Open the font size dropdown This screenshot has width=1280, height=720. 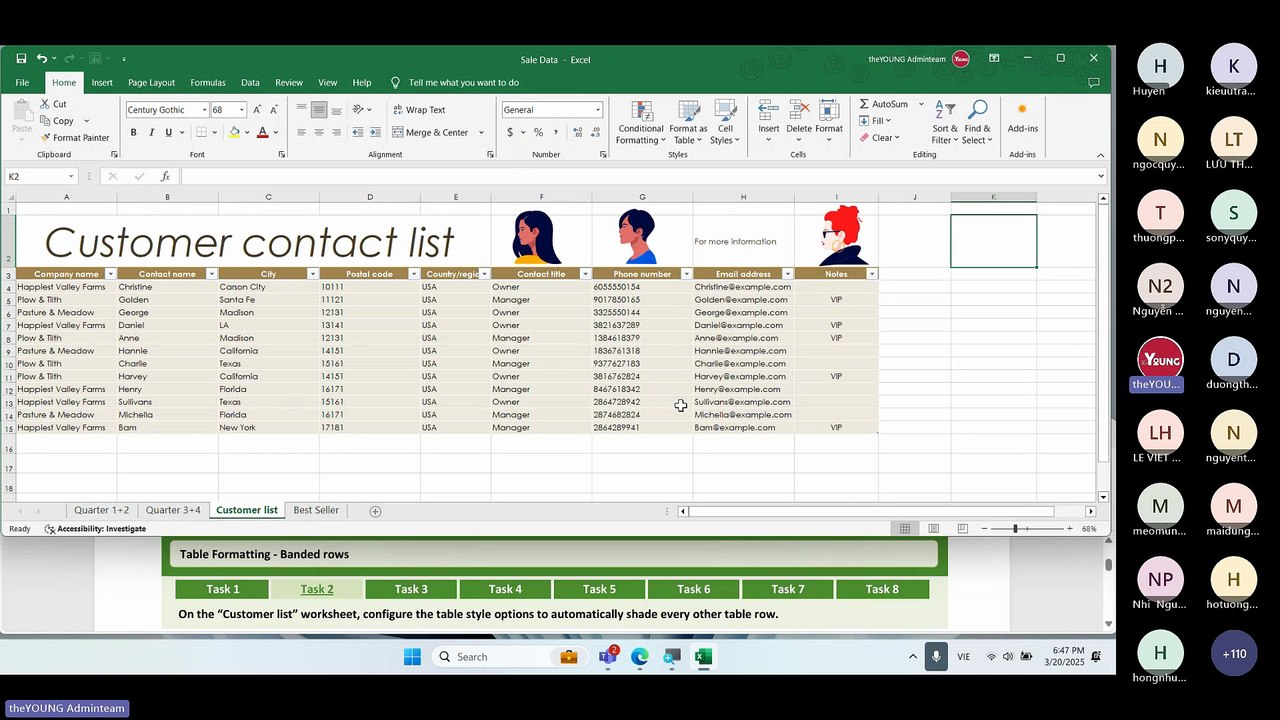click(242, 110)
